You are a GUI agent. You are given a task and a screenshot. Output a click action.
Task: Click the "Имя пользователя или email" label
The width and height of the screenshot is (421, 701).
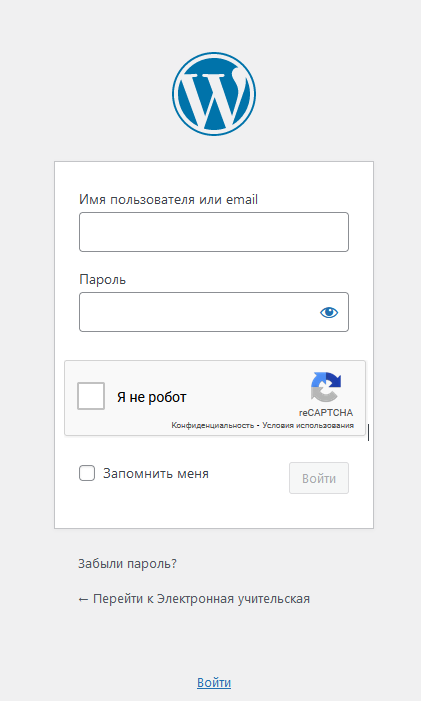(x=168, y=199)
